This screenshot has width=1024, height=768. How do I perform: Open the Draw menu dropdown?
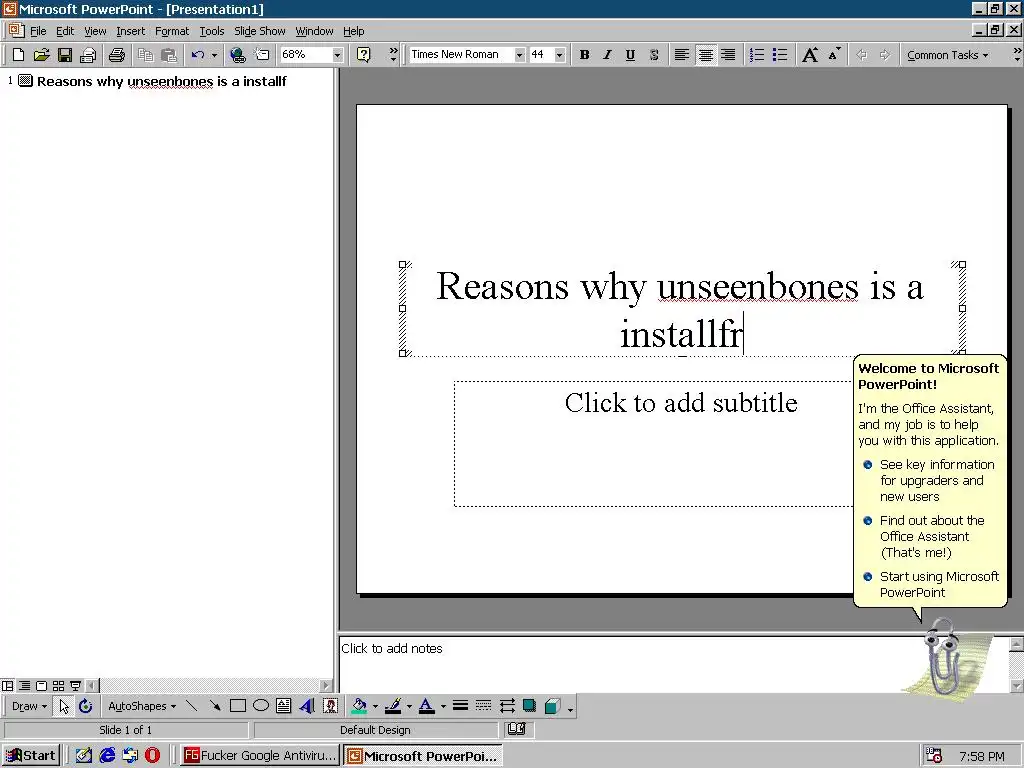tap(29, 706)
